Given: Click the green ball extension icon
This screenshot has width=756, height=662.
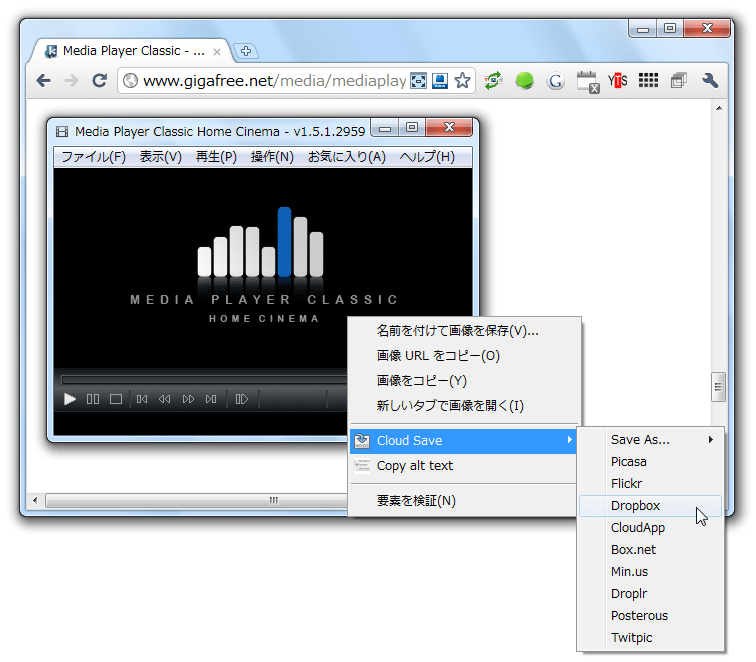Looking at the screenshot, I should 525,81.
